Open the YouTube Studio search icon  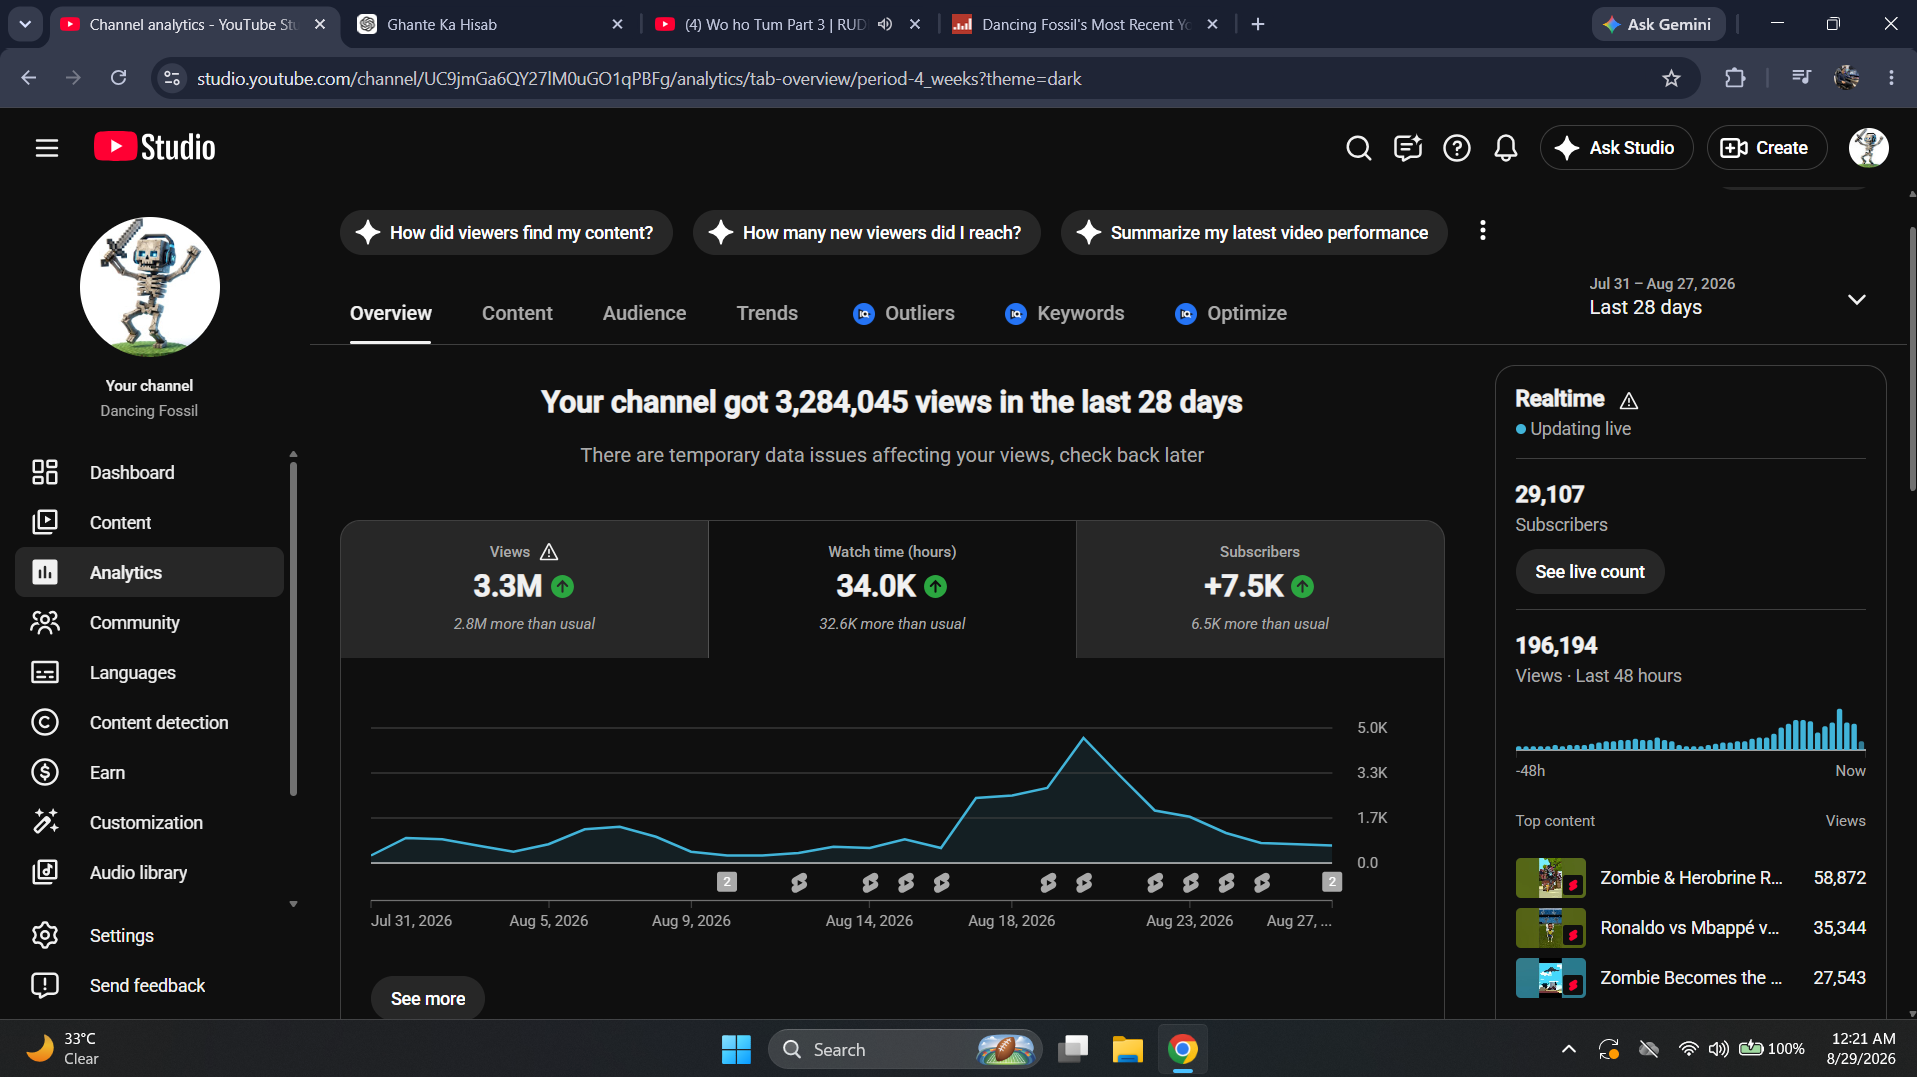click(x=1358, y=148)
